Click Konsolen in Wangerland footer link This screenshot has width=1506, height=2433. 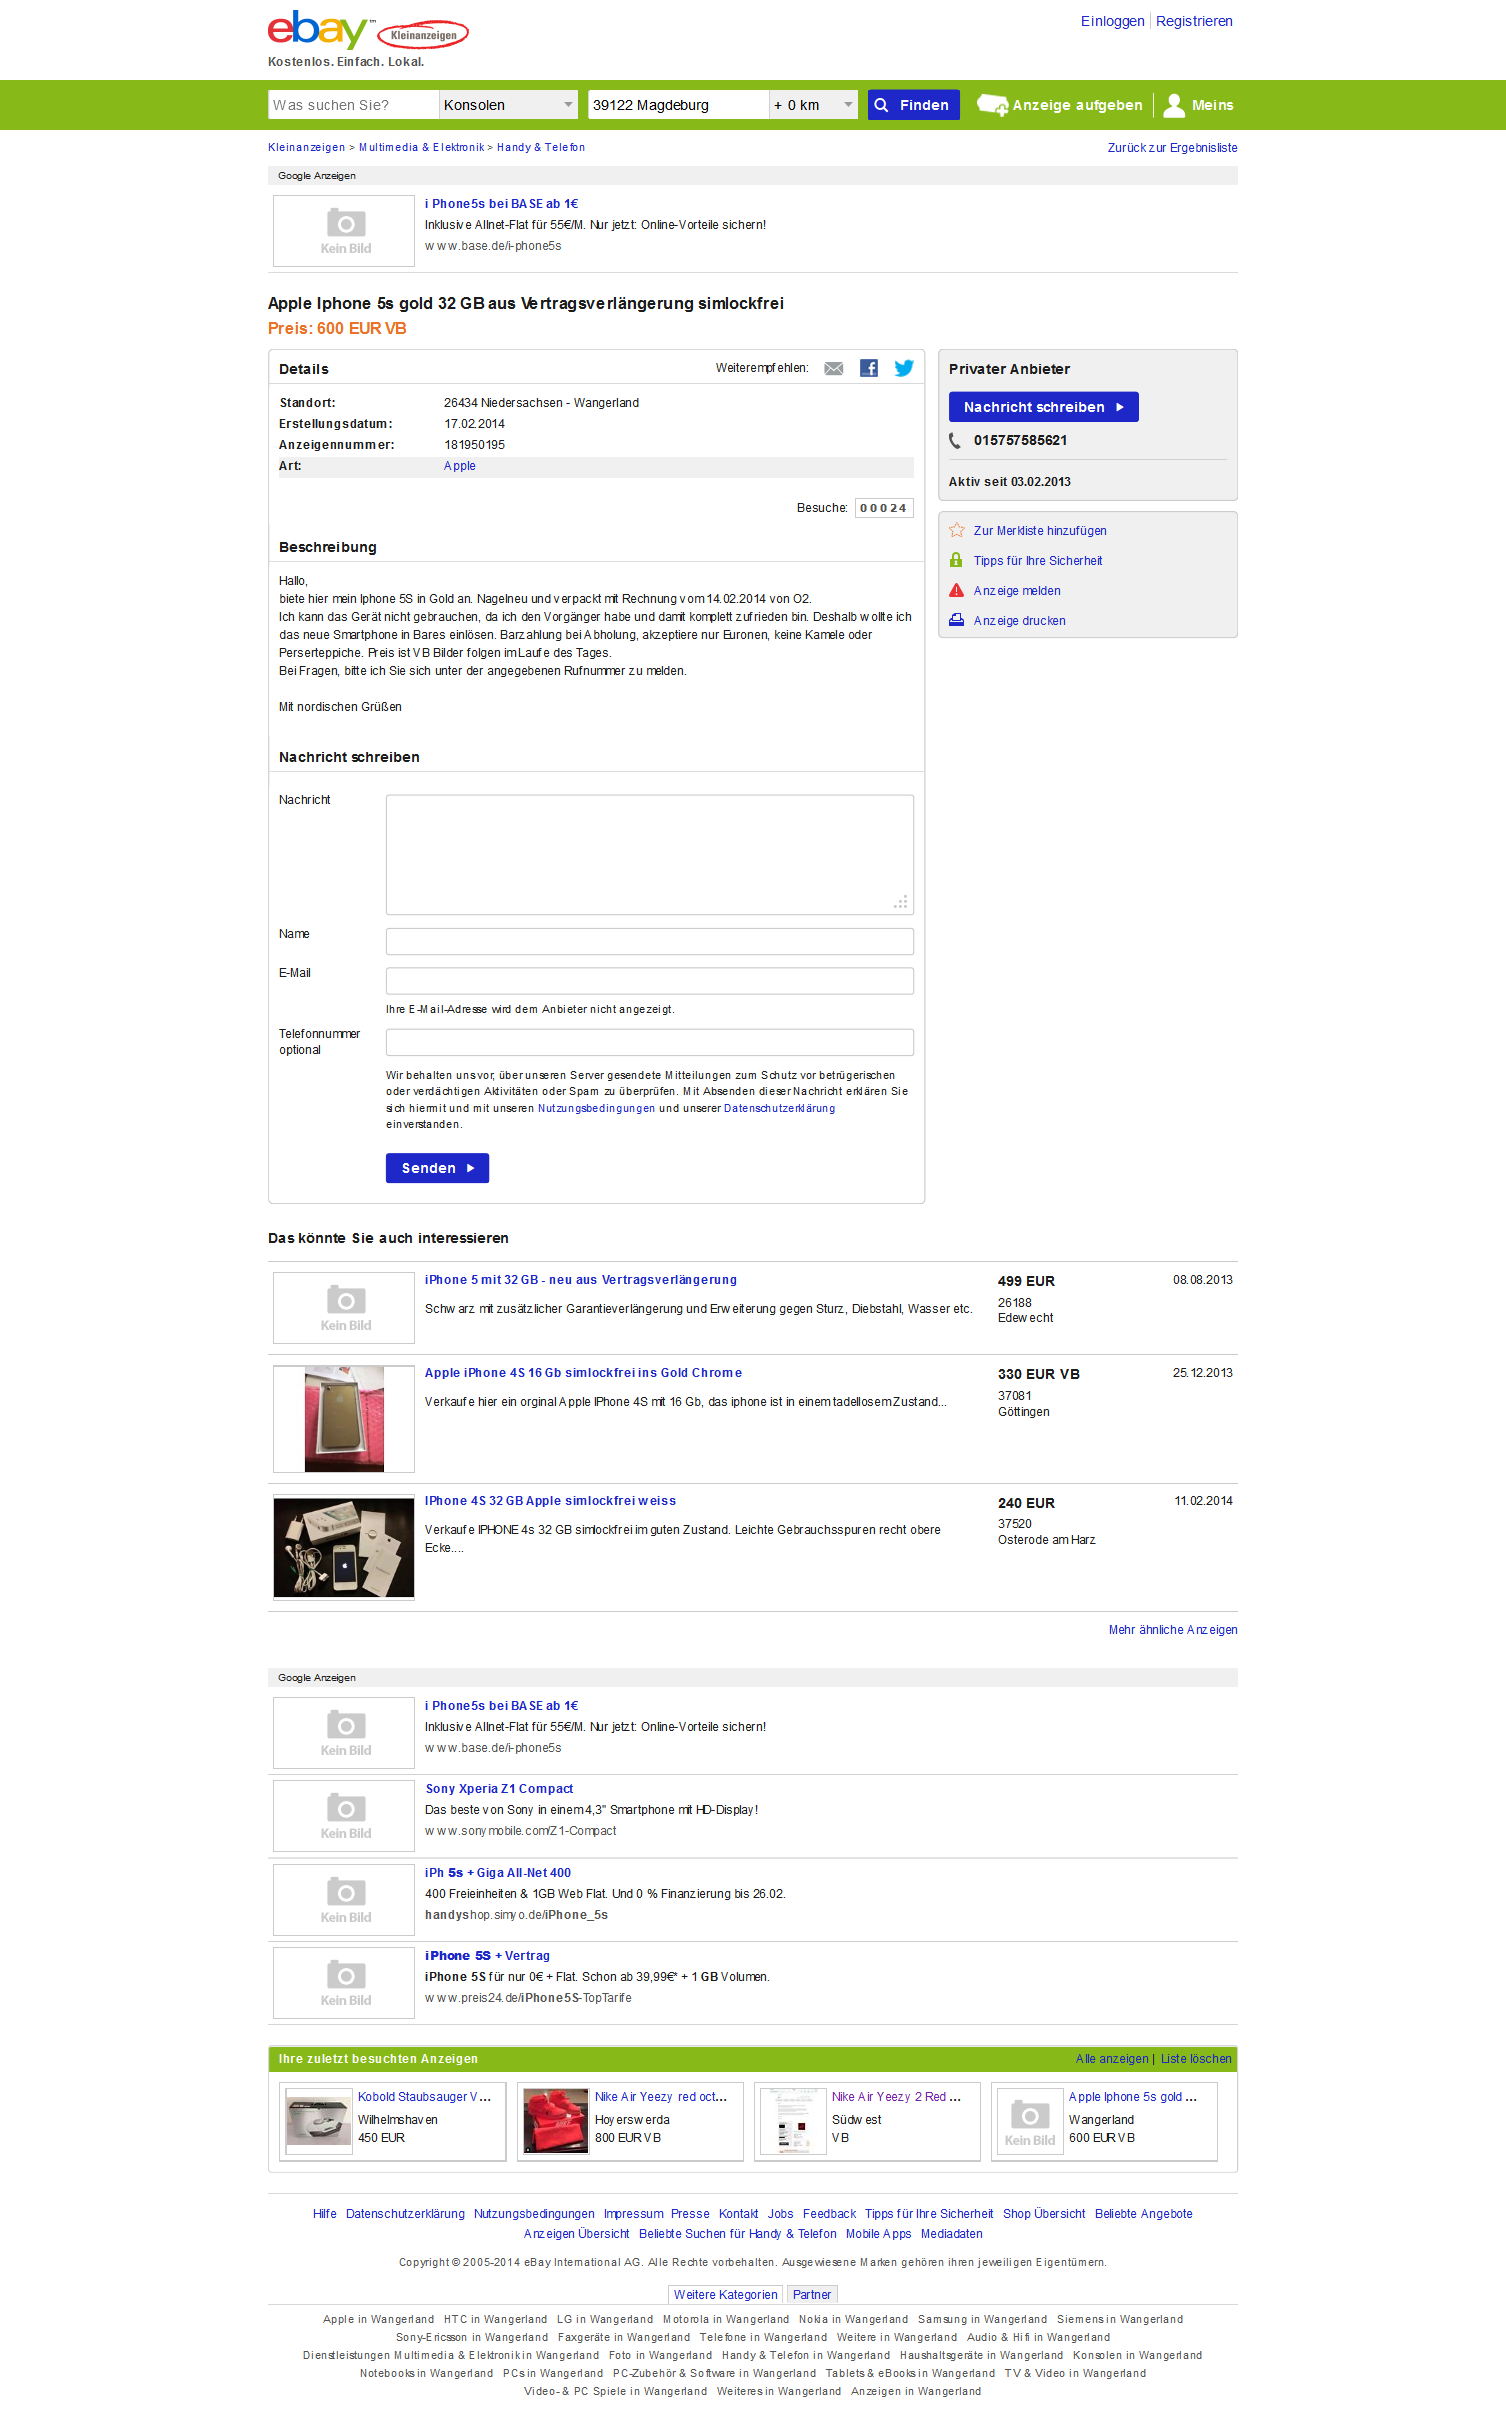pos(1137,2356)
